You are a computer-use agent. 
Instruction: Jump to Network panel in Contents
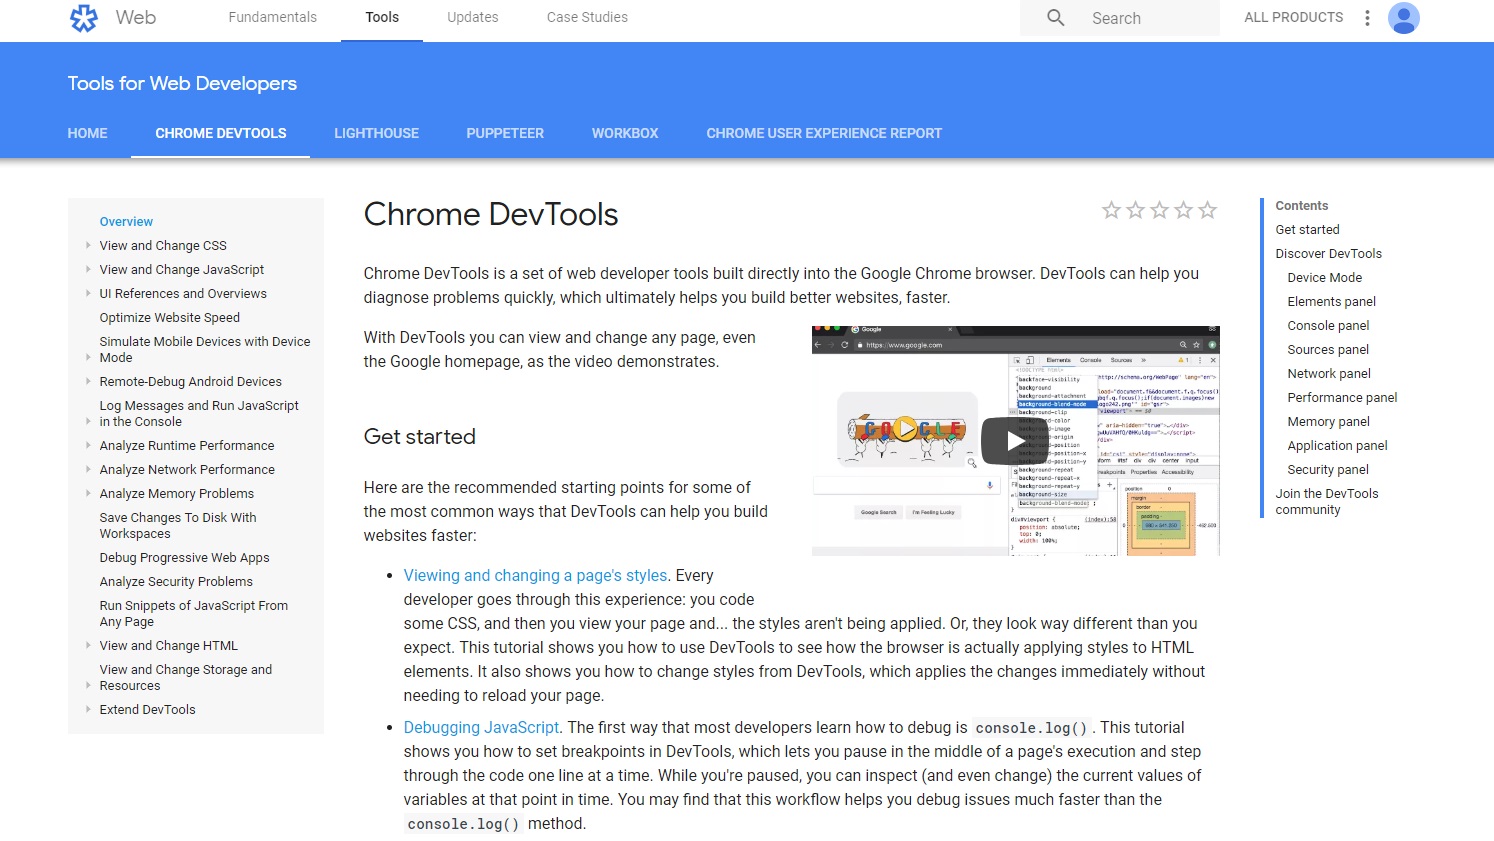1329,373
